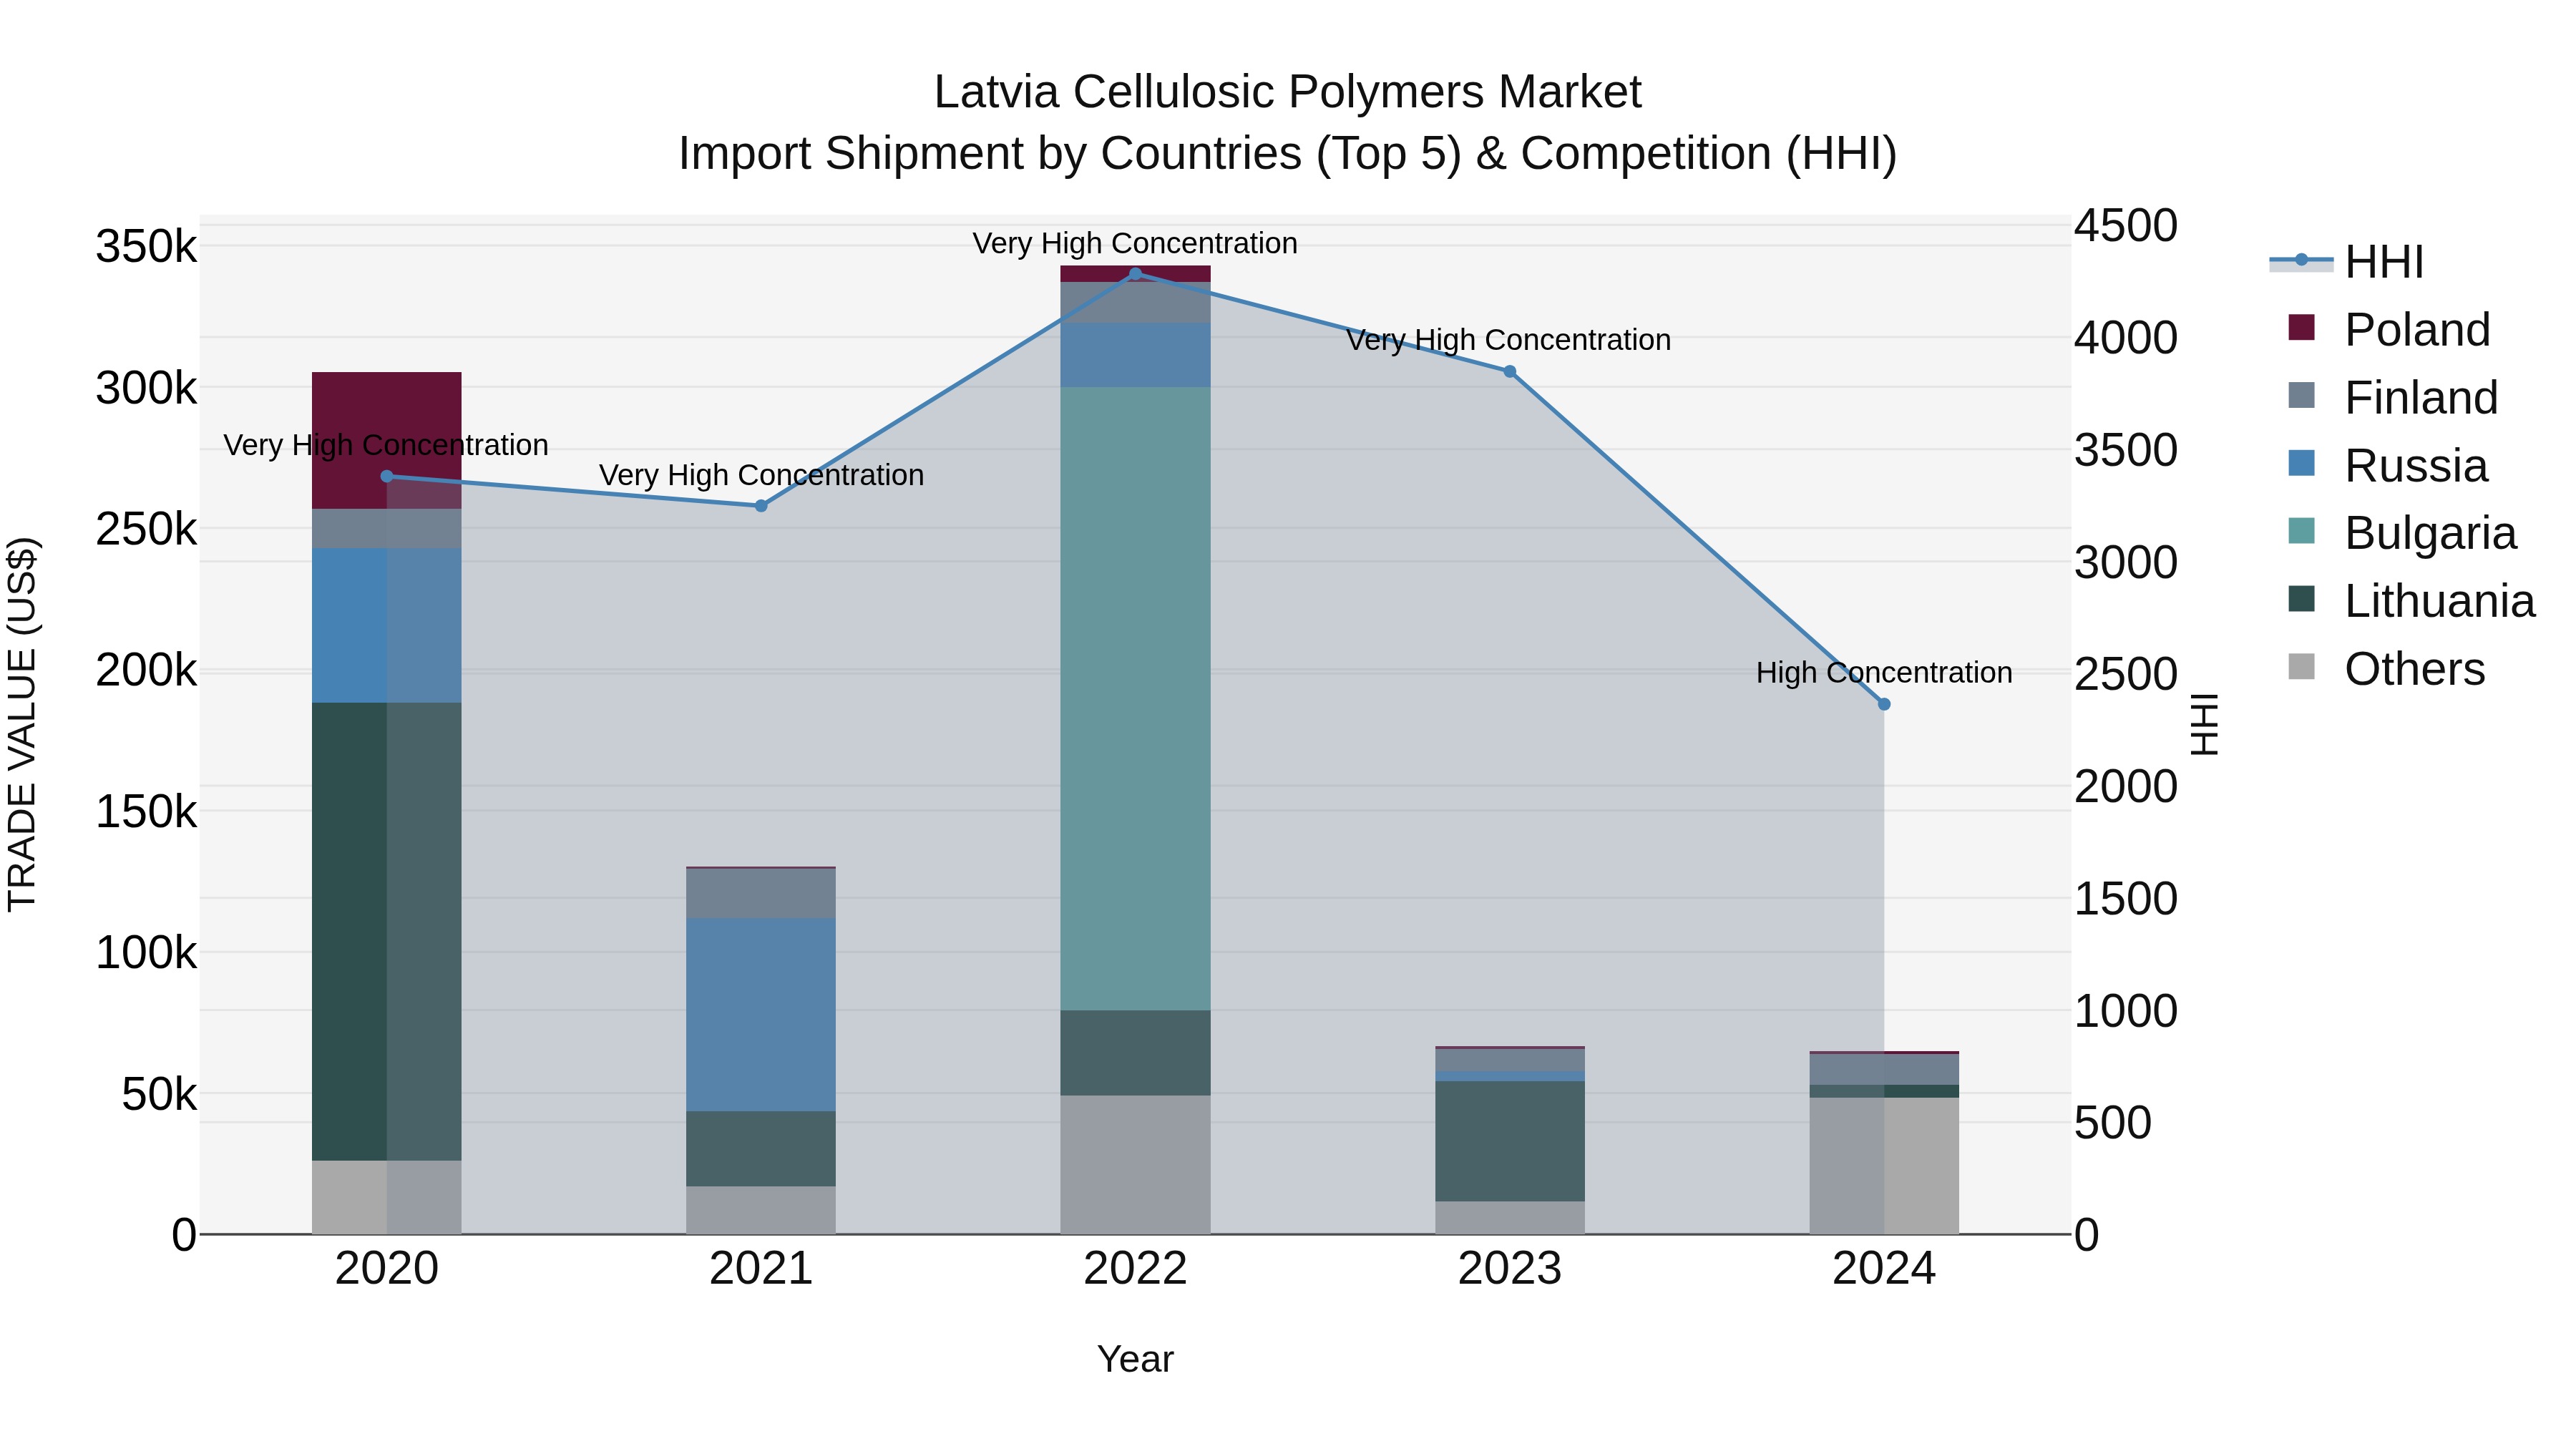Viewport: 2576px width, 1449px height.
Task: Click the Finland segment in 2021 bar
Action: (x=761, y=894)
